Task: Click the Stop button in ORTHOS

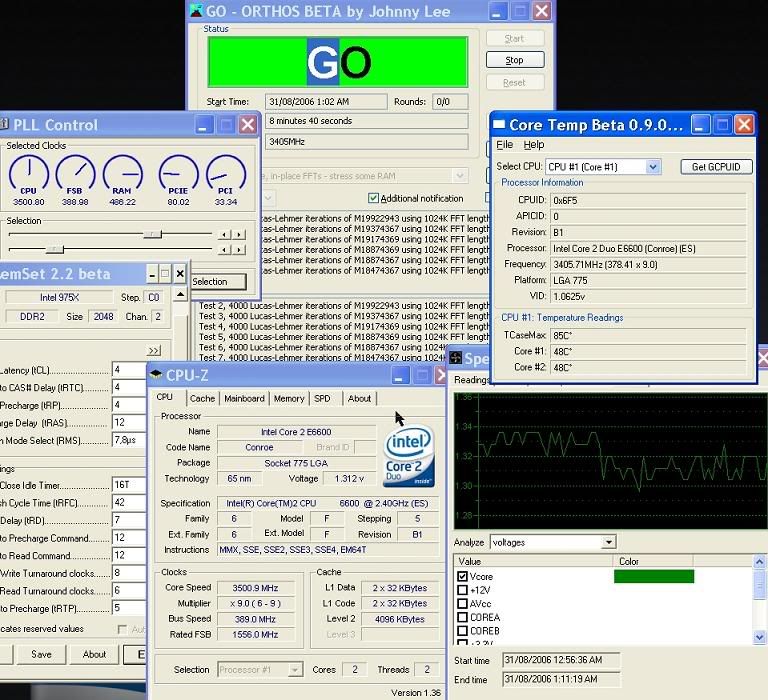Action: pyautogui.click(x=515, y=60)
